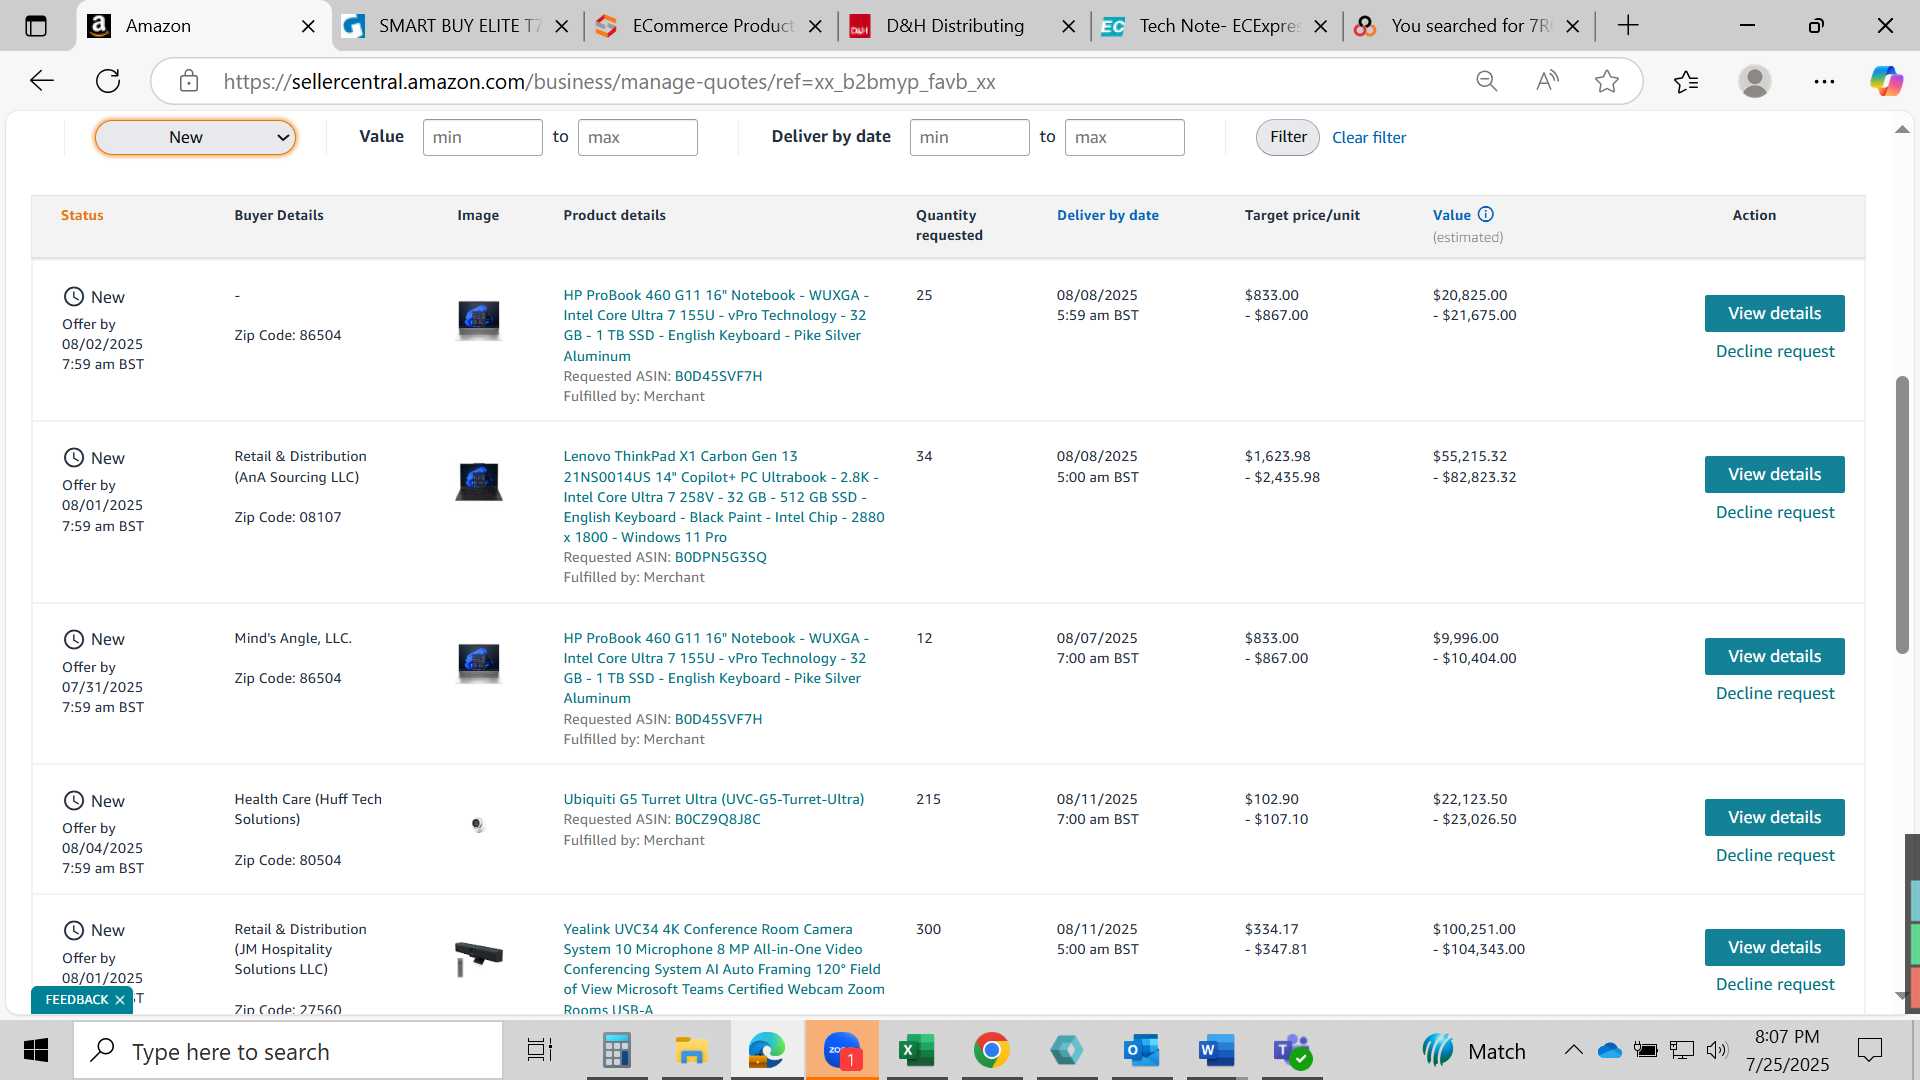Activate Read aloud icon
The height and width of the screenshot is (1080, 1920).
pos(1547,81)
